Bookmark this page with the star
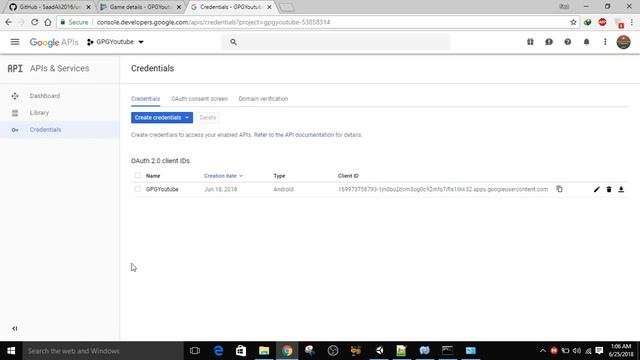640x360 pixels. [573, 22]
